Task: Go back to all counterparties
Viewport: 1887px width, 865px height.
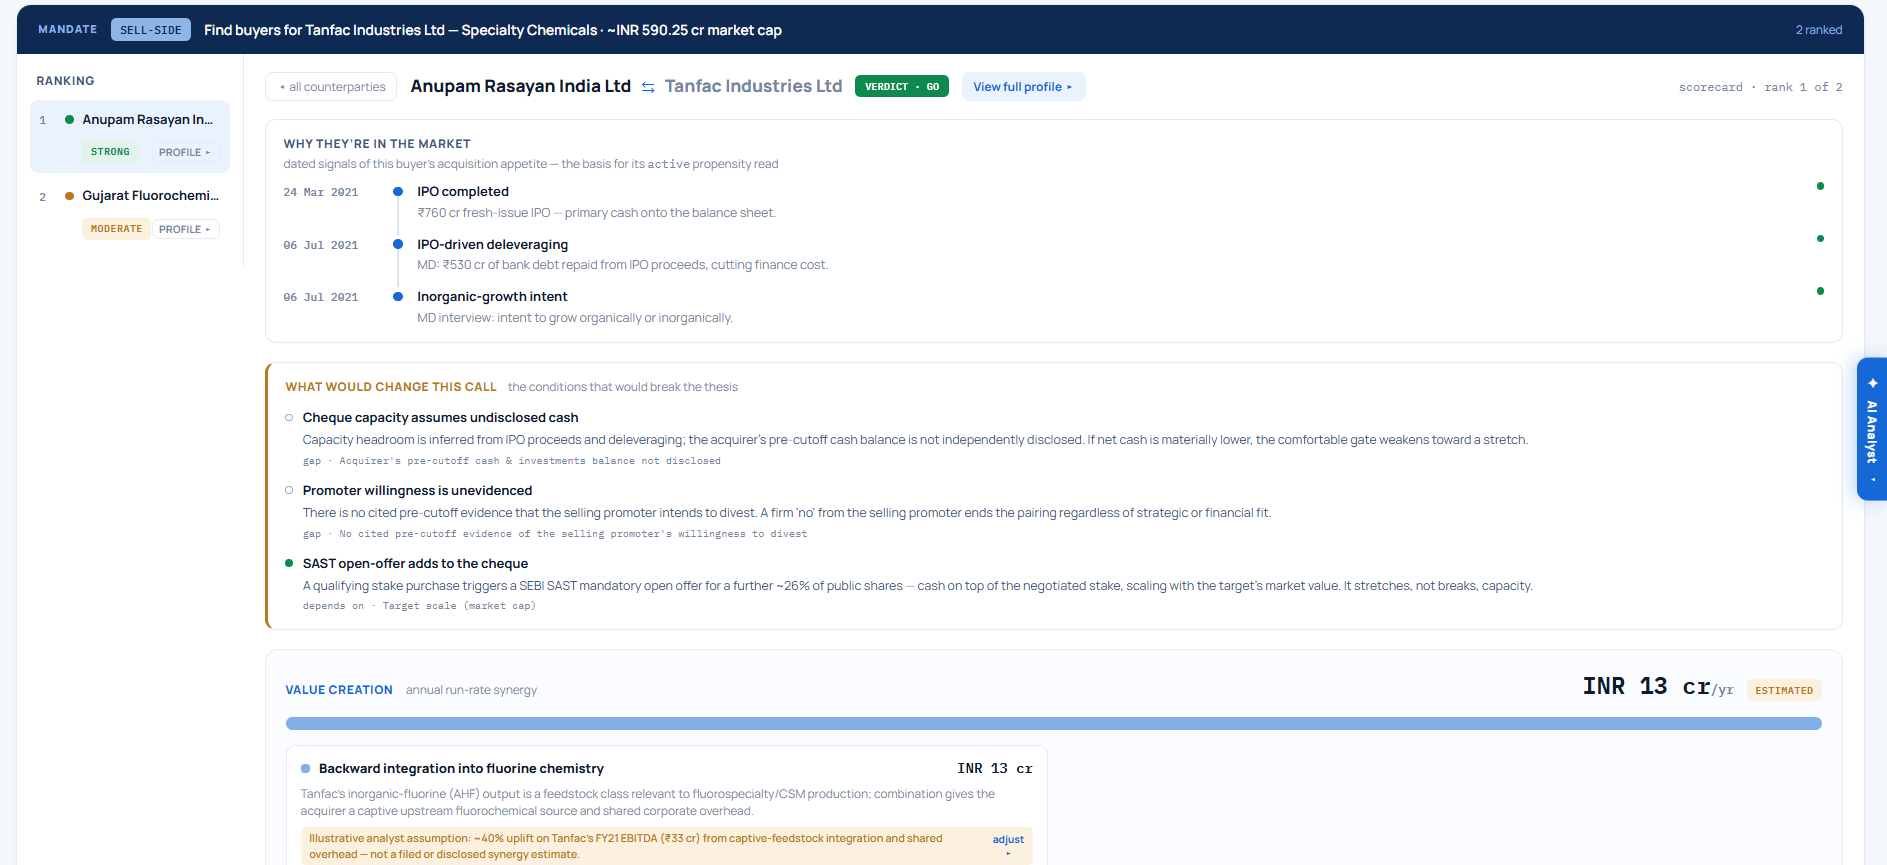Action: (x=331, y=87)
